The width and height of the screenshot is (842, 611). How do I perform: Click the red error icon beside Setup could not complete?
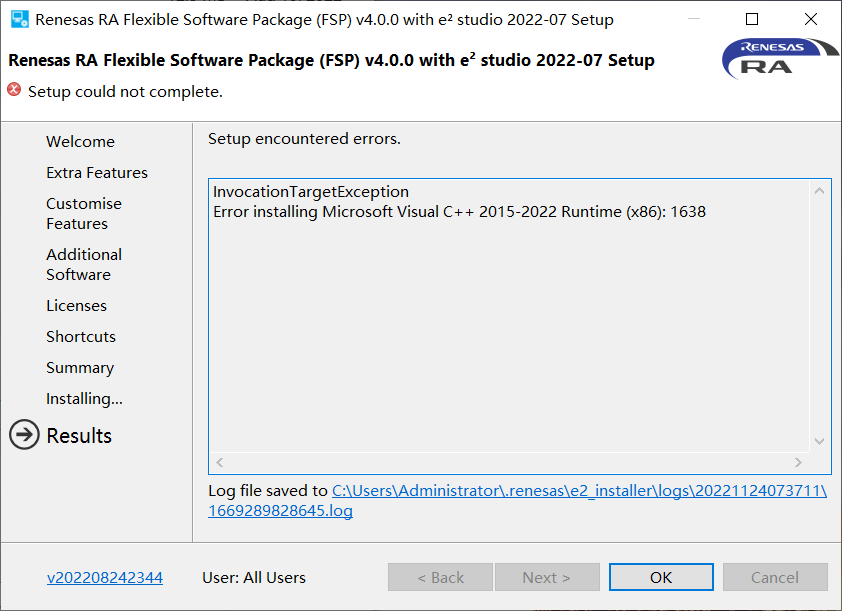[x=14, y=90]
